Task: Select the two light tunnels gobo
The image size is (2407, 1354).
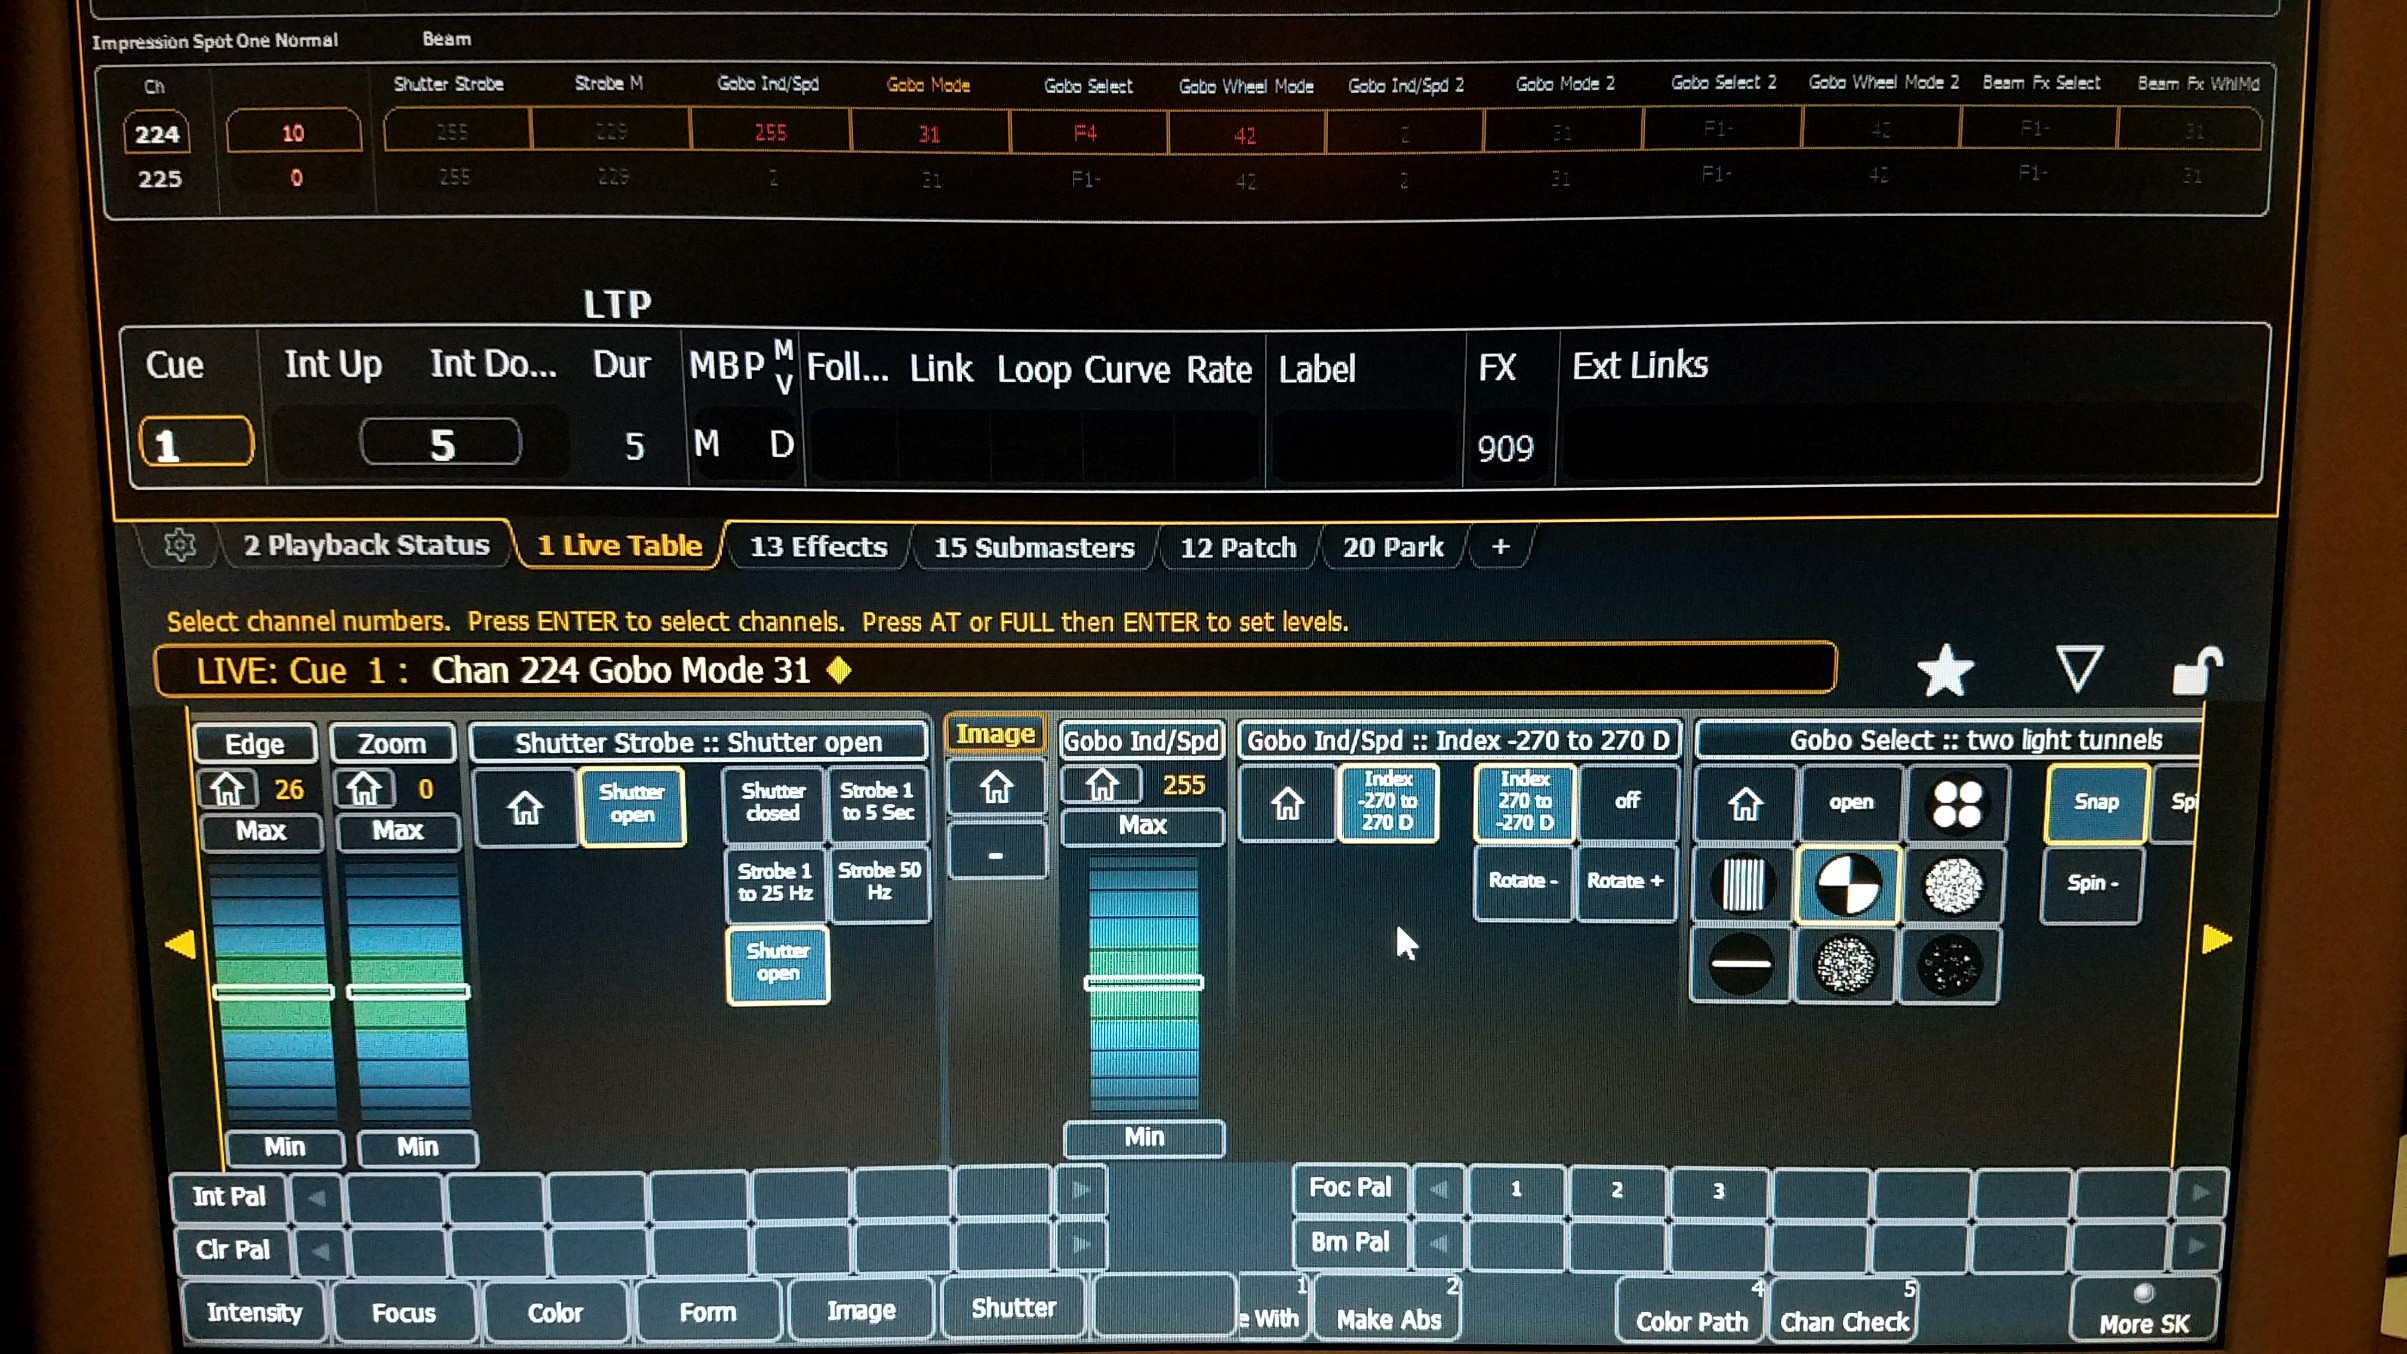Action: (1848, 884)
